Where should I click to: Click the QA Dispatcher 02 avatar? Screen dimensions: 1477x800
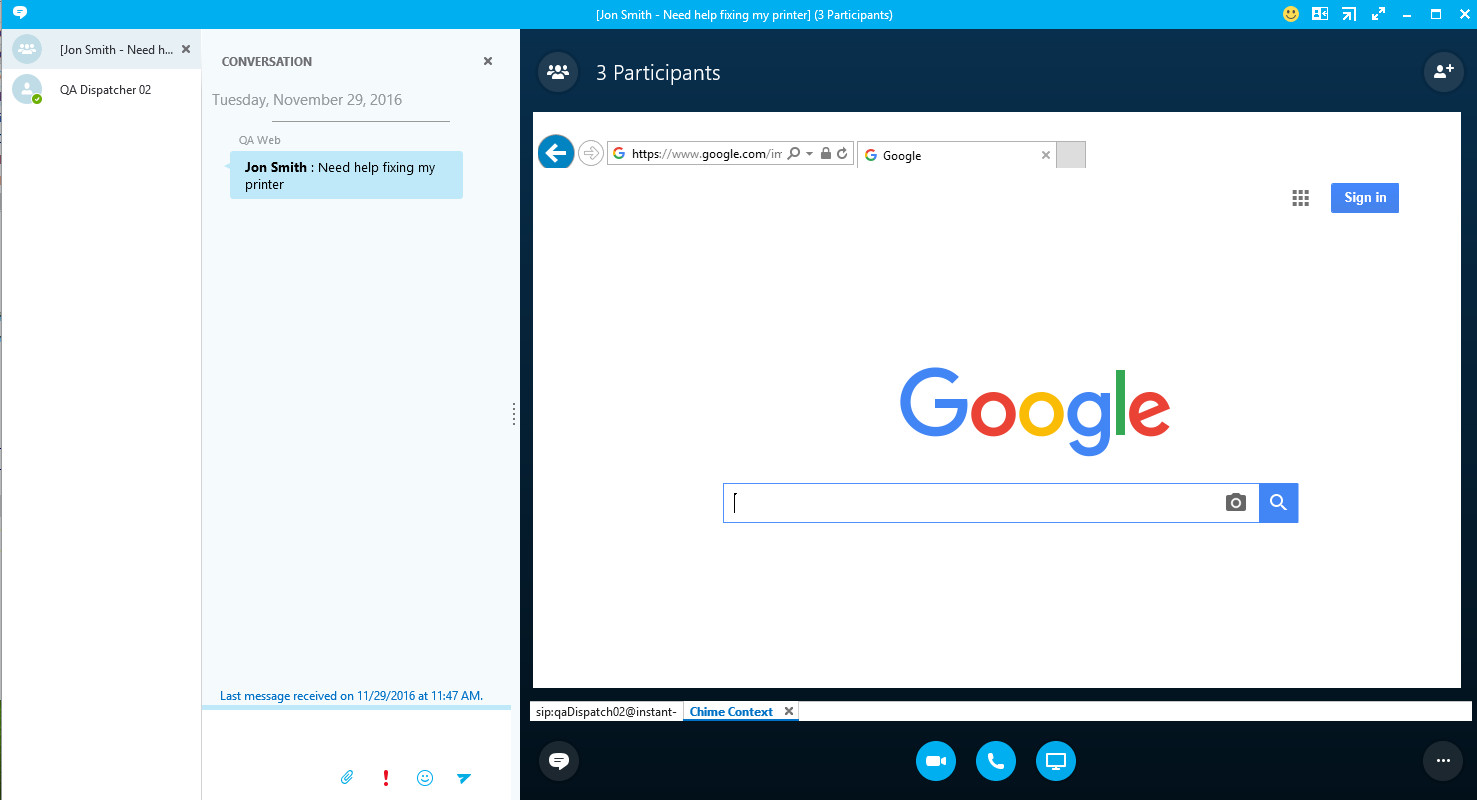(x=27, y=89)
